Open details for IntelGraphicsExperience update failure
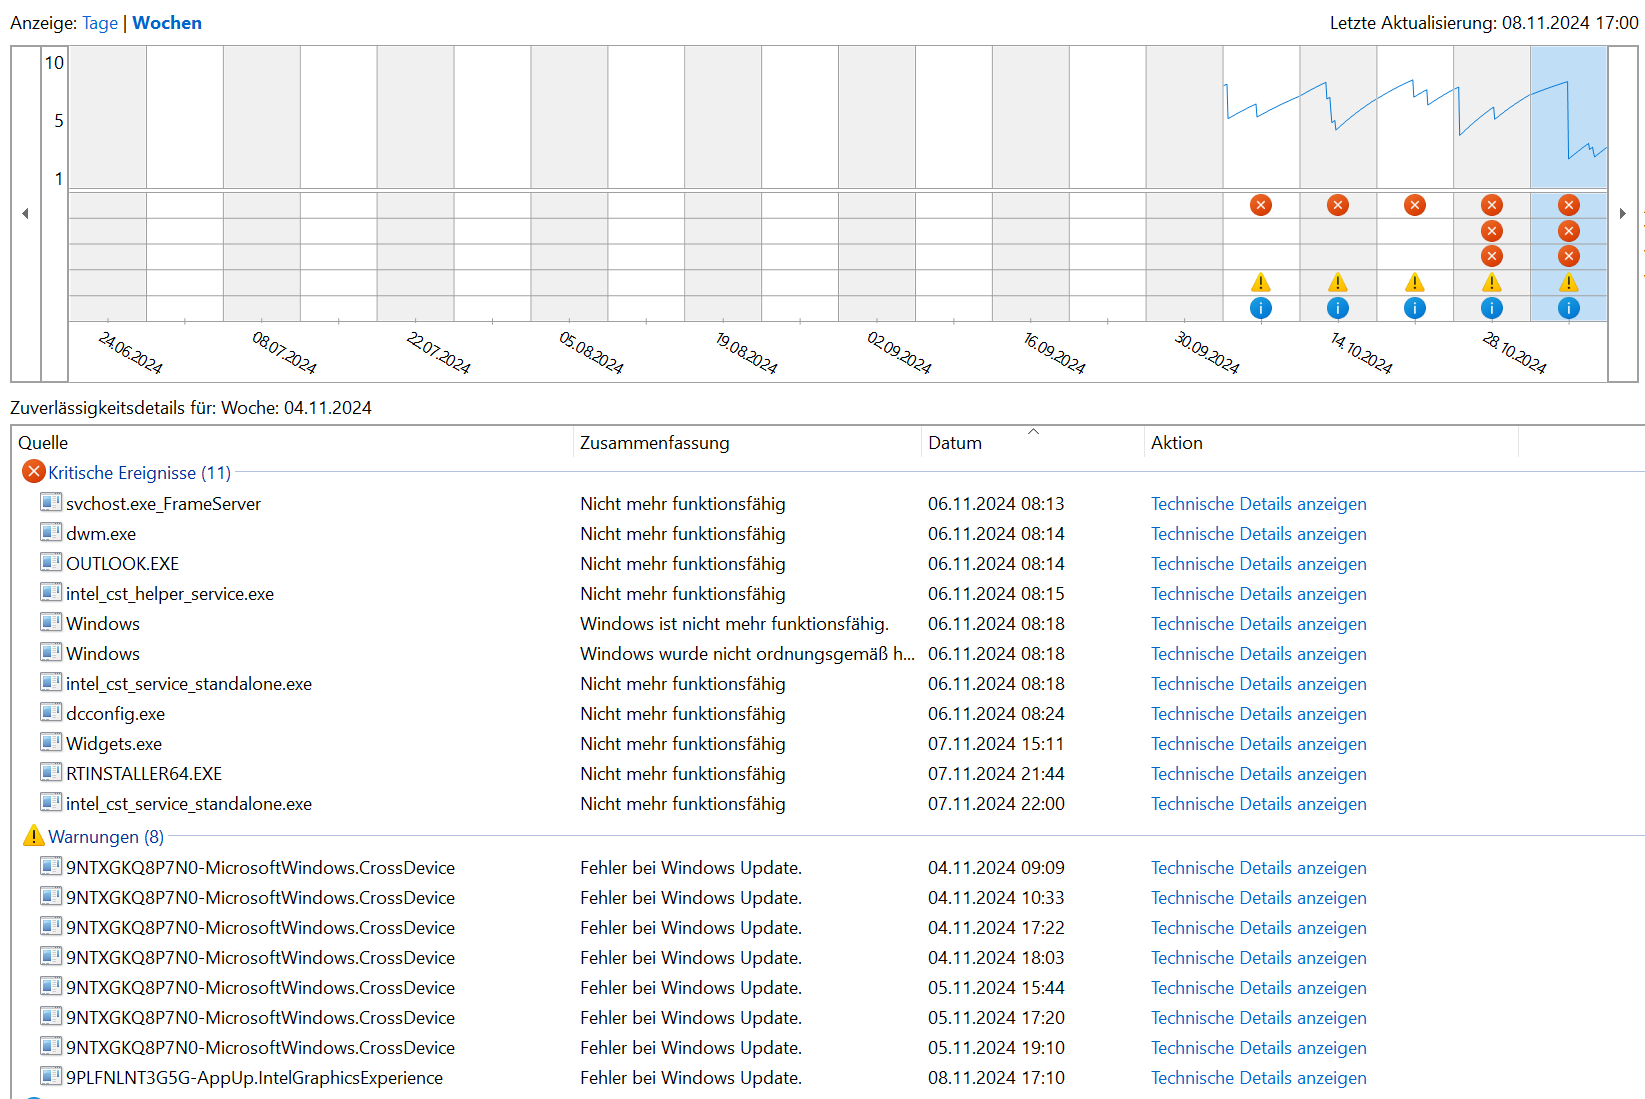Image resolution: width=1645 pixels, height=1099 pixels. point(1259,1078)
